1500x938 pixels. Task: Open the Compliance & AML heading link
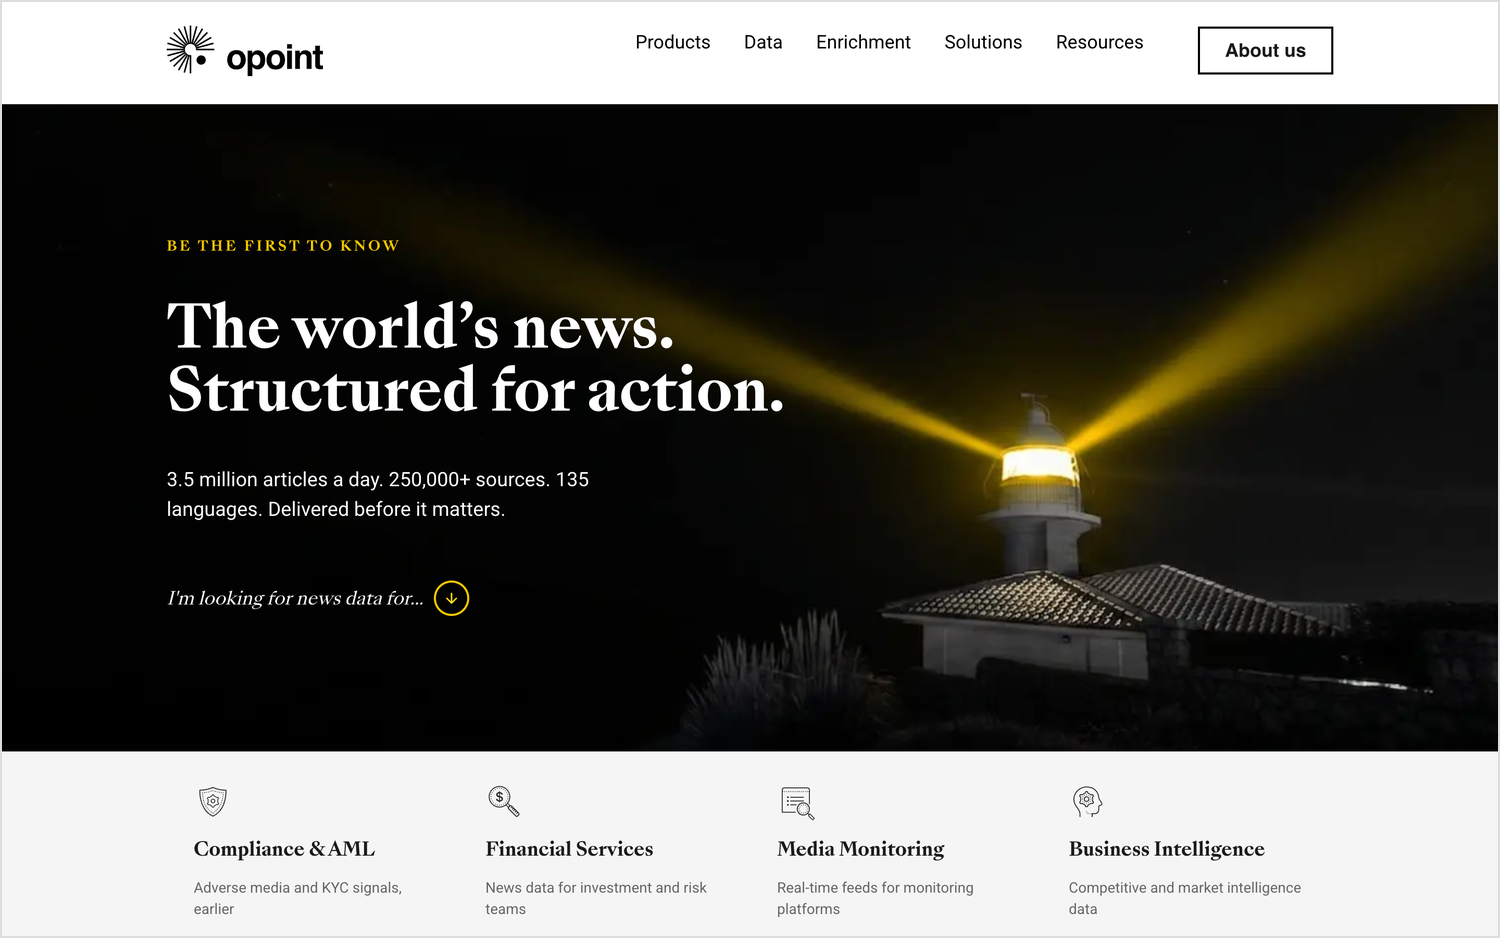pos(284,849)
